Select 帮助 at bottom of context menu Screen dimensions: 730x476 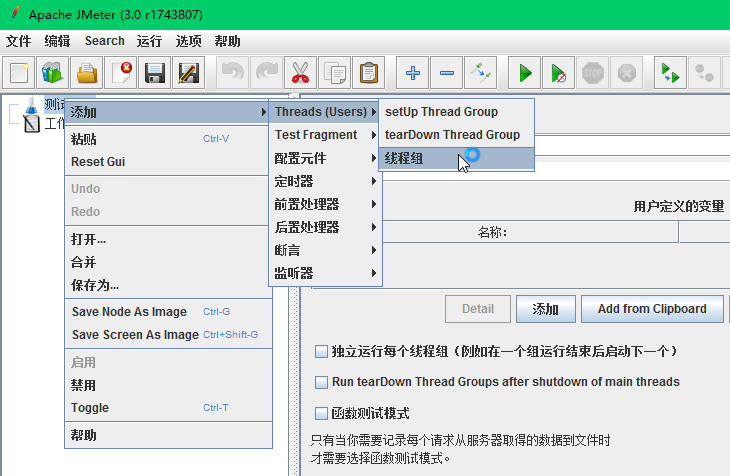168,435
